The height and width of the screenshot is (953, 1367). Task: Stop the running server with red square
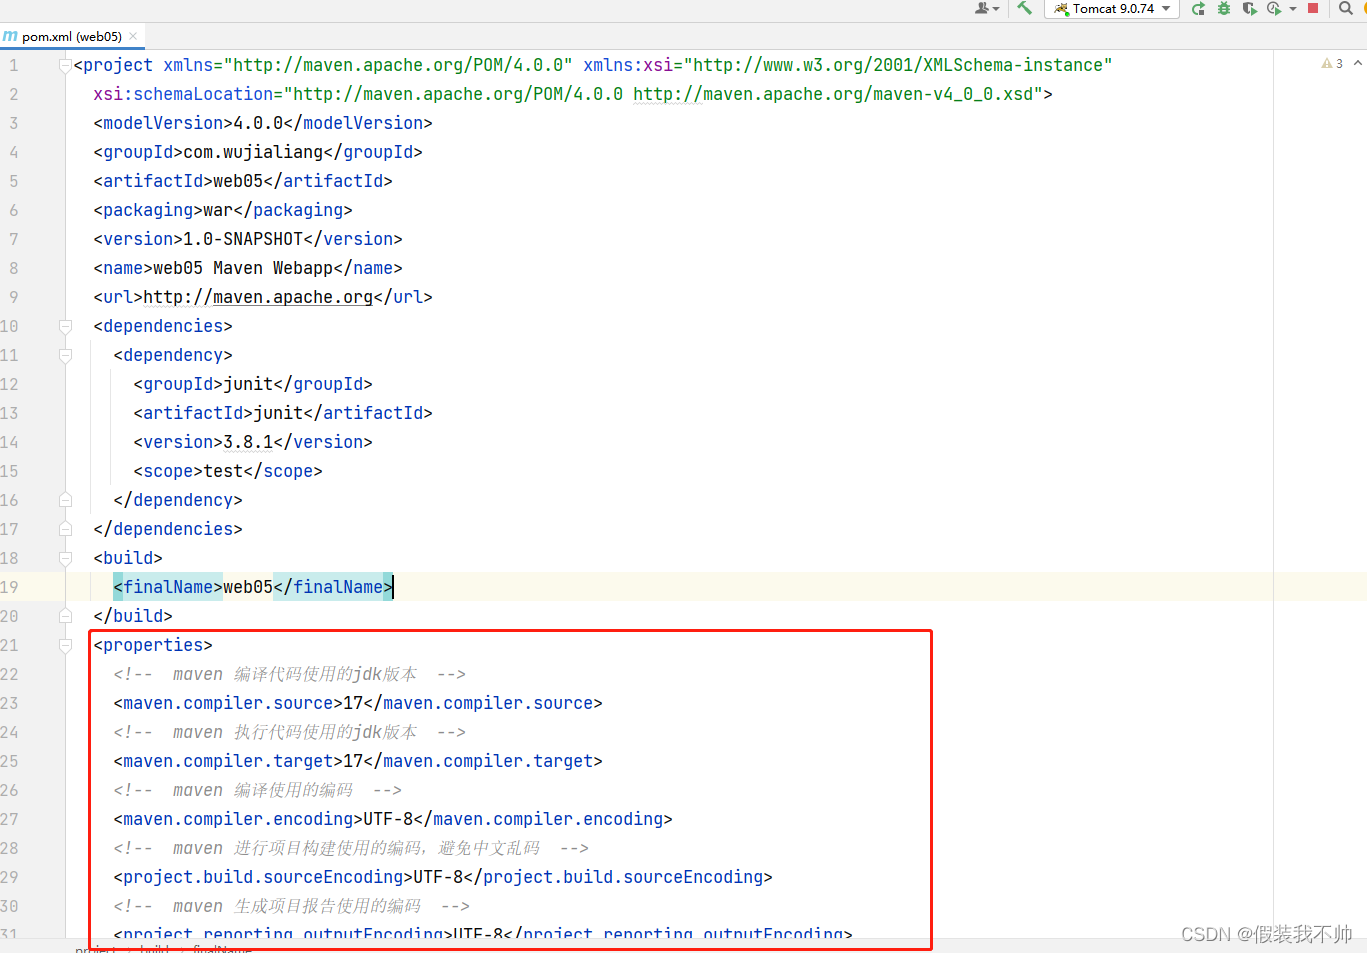[1313, 8]
